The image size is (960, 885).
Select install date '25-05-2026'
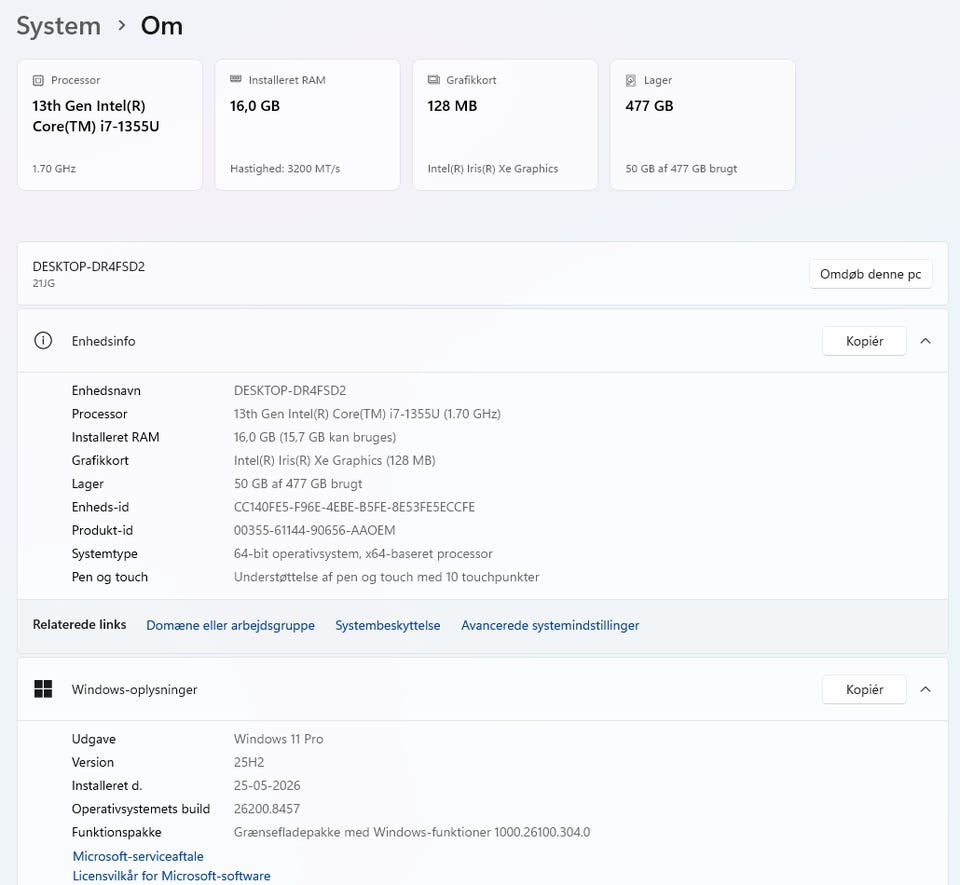[267, 785]
